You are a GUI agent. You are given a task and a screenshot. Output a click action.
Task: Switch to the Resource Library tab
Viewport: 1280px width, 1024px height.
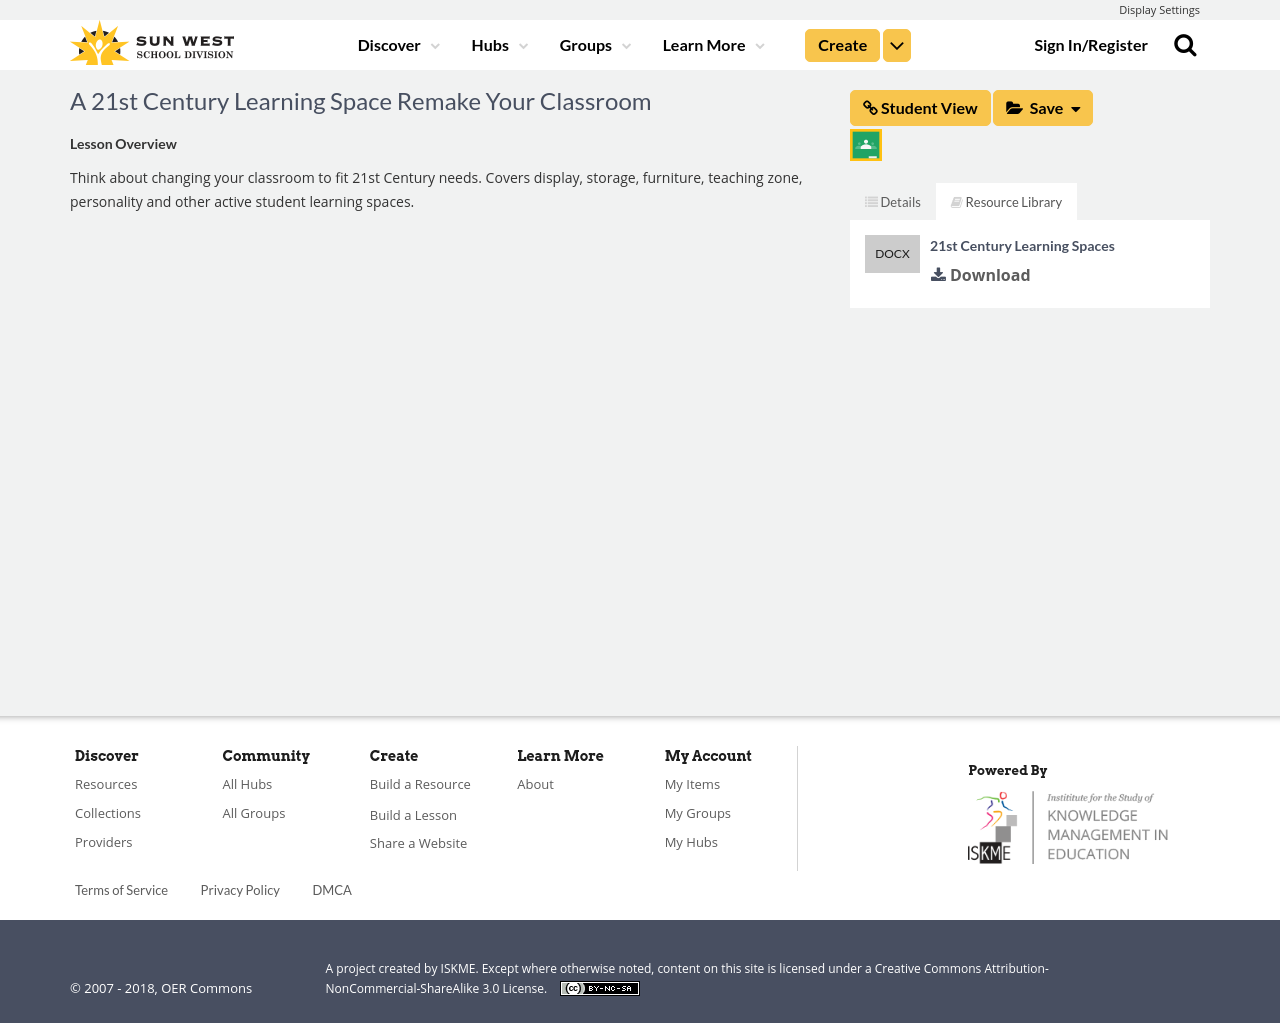tap(1006, 202)
